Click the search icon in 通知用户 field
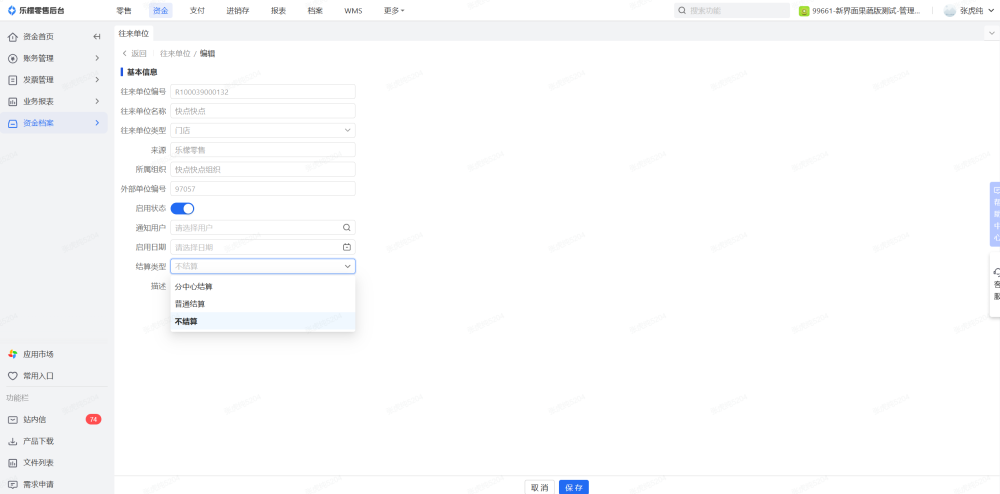This screenshot has width=1000, height=494. tap(347, 227)
